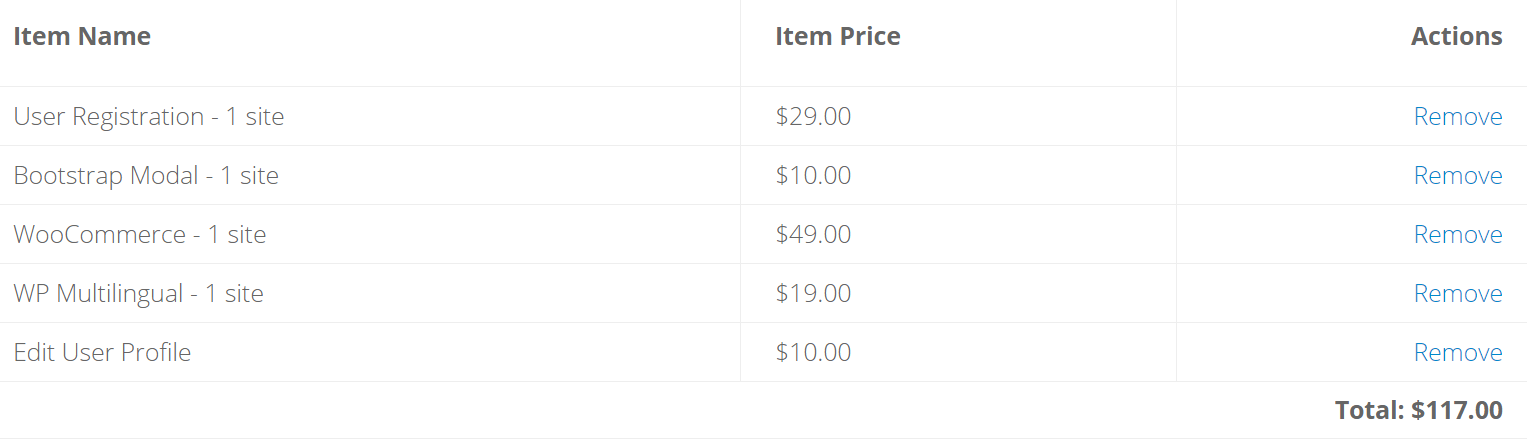Image resolution: width=1527 pixels, height=439 pixels.
Task: Select the WooCommerce - 1 site item name
Action: click(x=140, y=235)
